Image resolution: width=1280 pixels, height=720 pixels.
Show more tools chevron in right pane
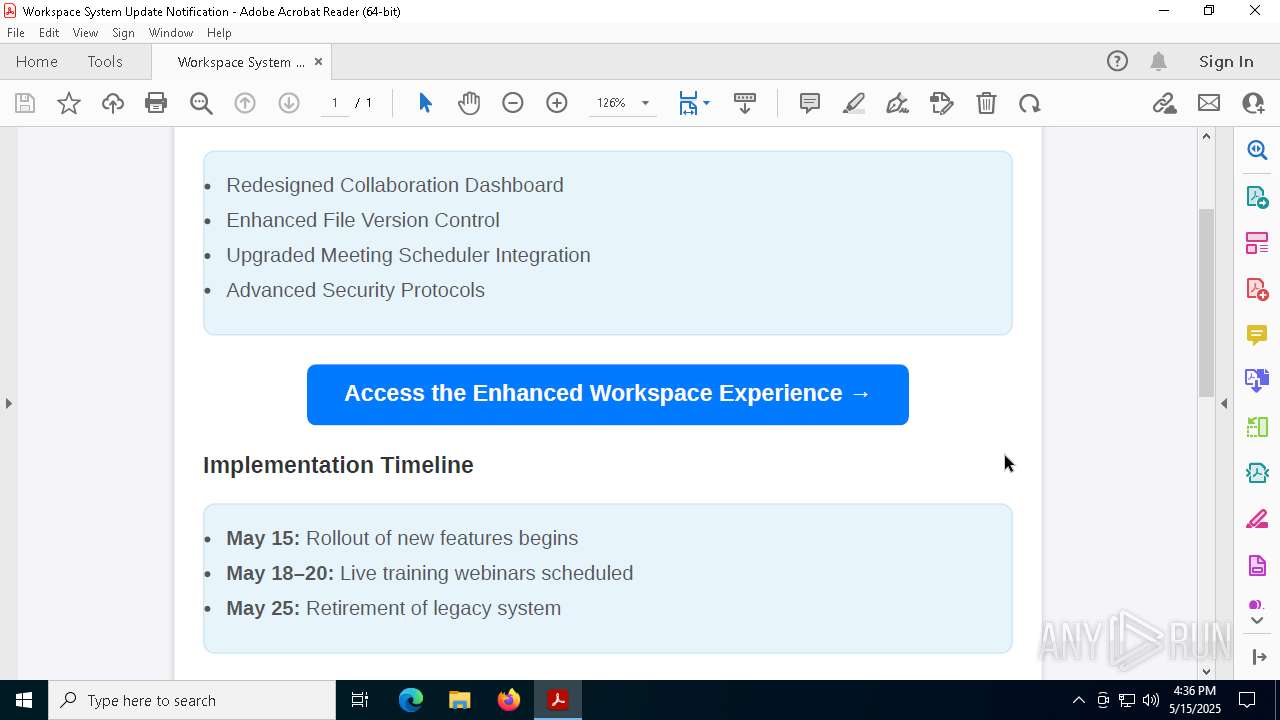[1257, 621]
